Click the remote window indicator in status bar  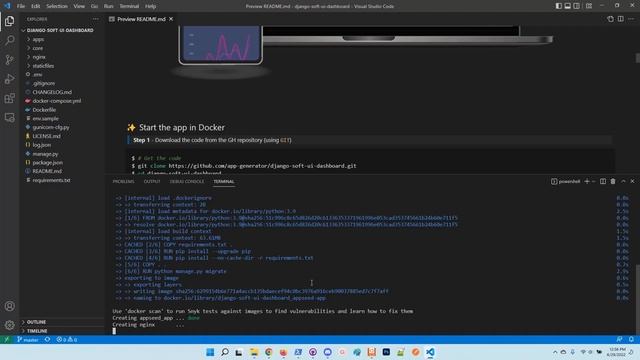pos(7,340)
